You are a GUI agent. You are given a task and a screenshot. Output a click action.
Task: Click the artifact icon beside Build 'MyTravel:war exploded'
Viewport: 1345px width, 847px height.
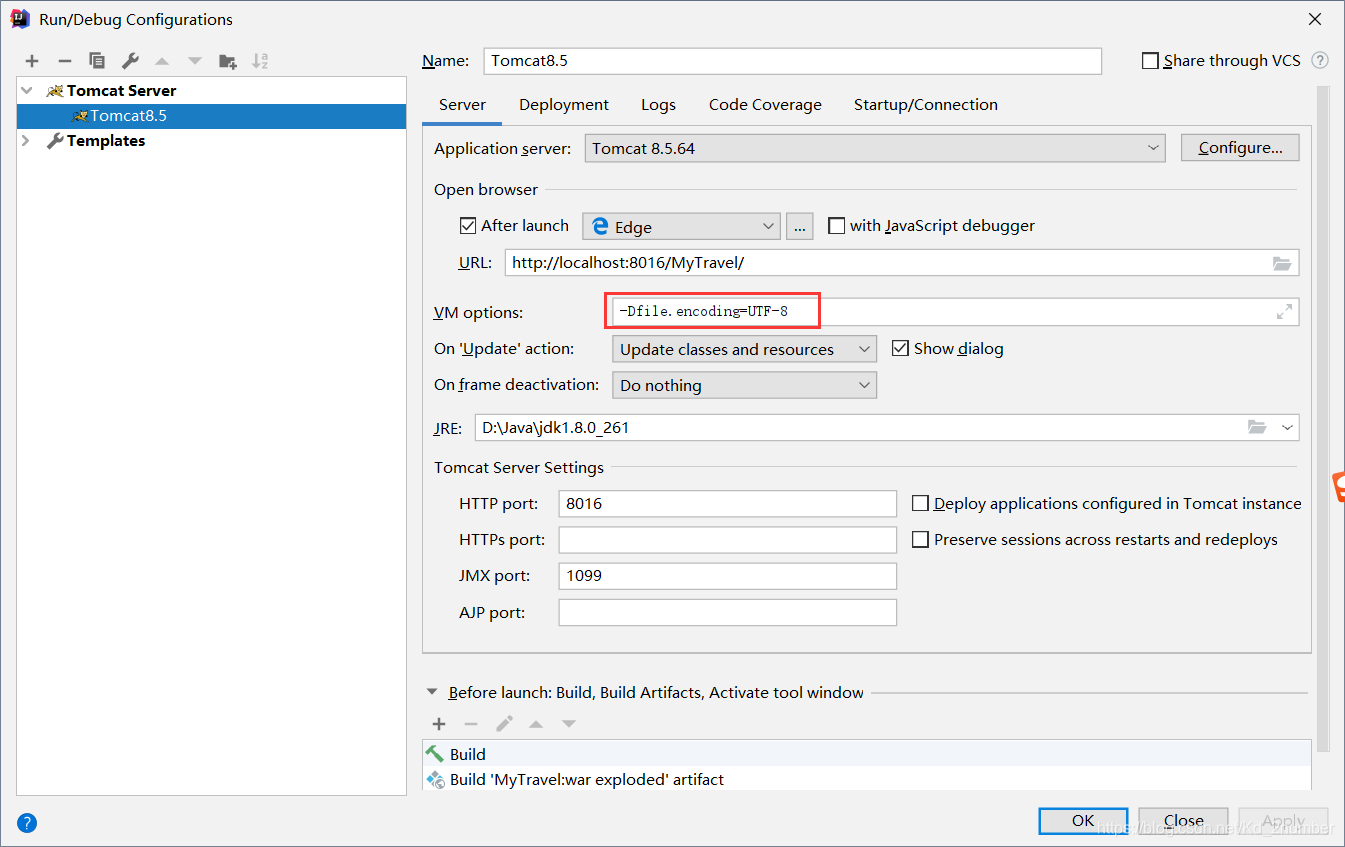point(435,779)
